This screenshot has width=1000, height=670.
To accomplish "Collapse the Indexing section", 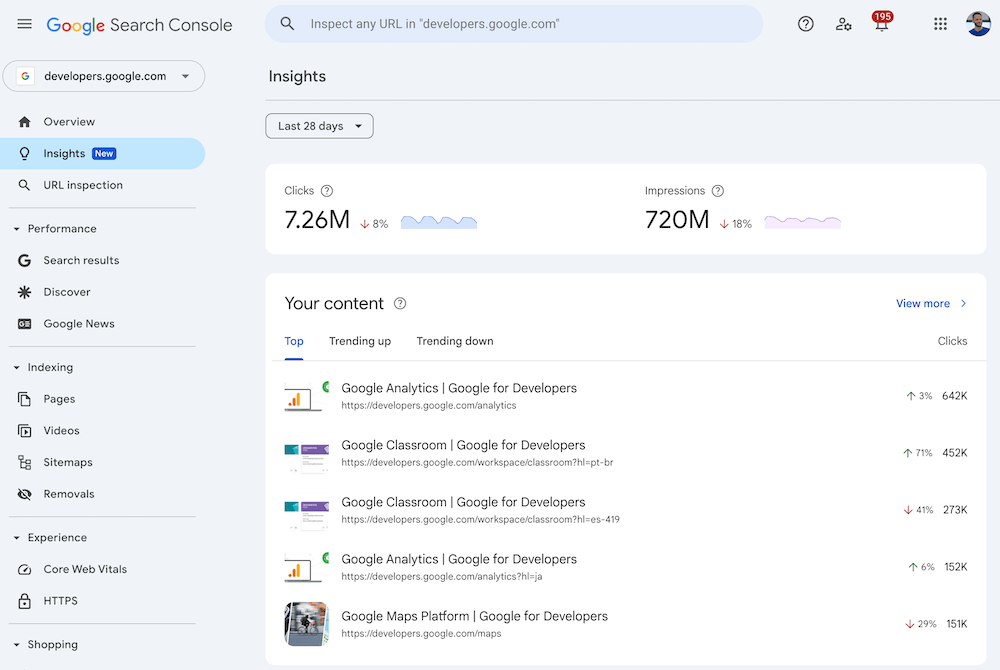I will (x=17, y=368).
